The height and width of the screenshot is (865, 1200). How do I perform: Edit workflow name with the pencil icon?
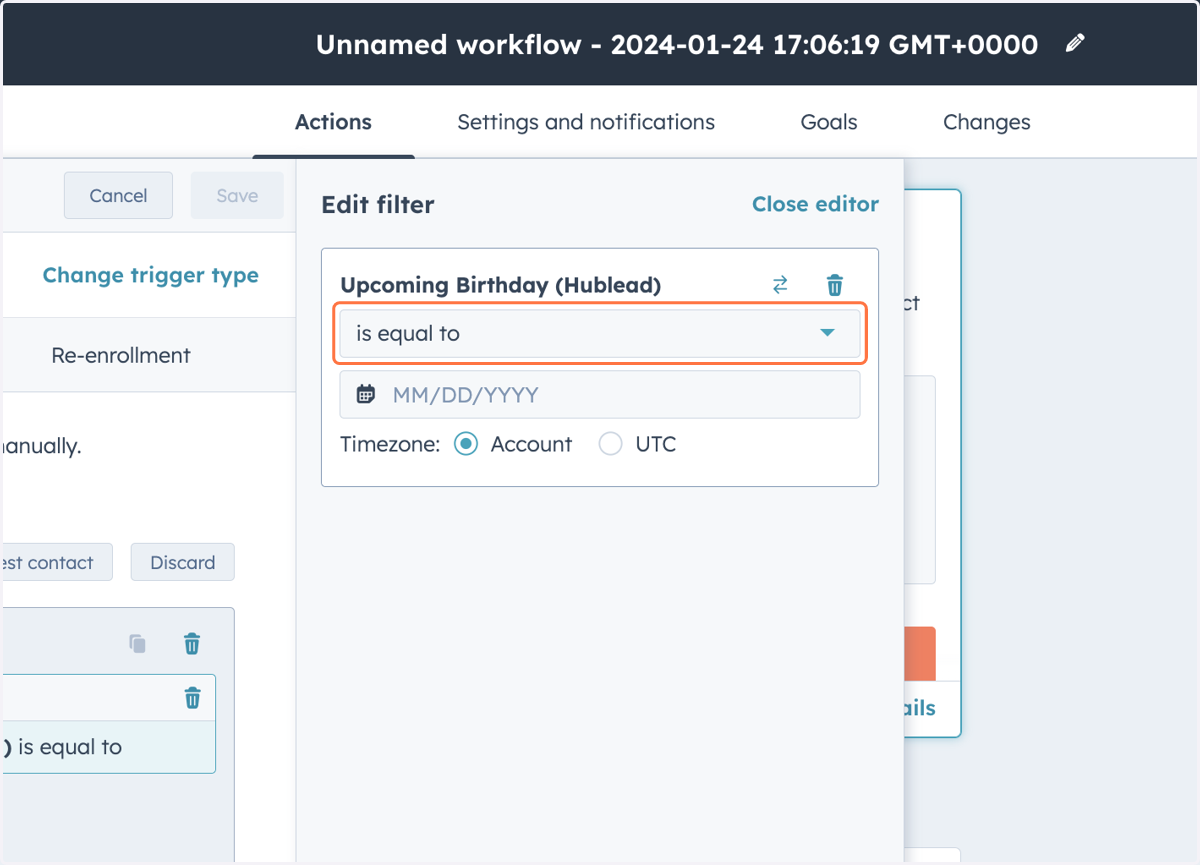coord(1075,43)
